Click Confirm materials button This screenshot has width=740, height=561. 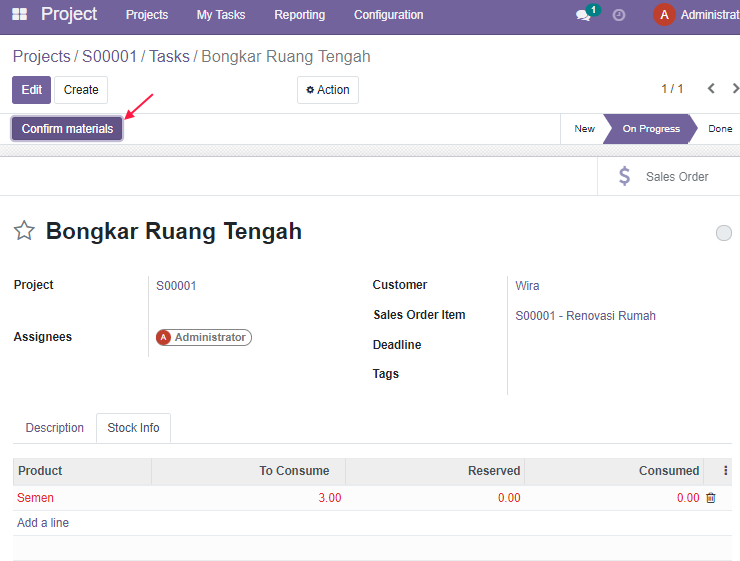click(67, 129)
